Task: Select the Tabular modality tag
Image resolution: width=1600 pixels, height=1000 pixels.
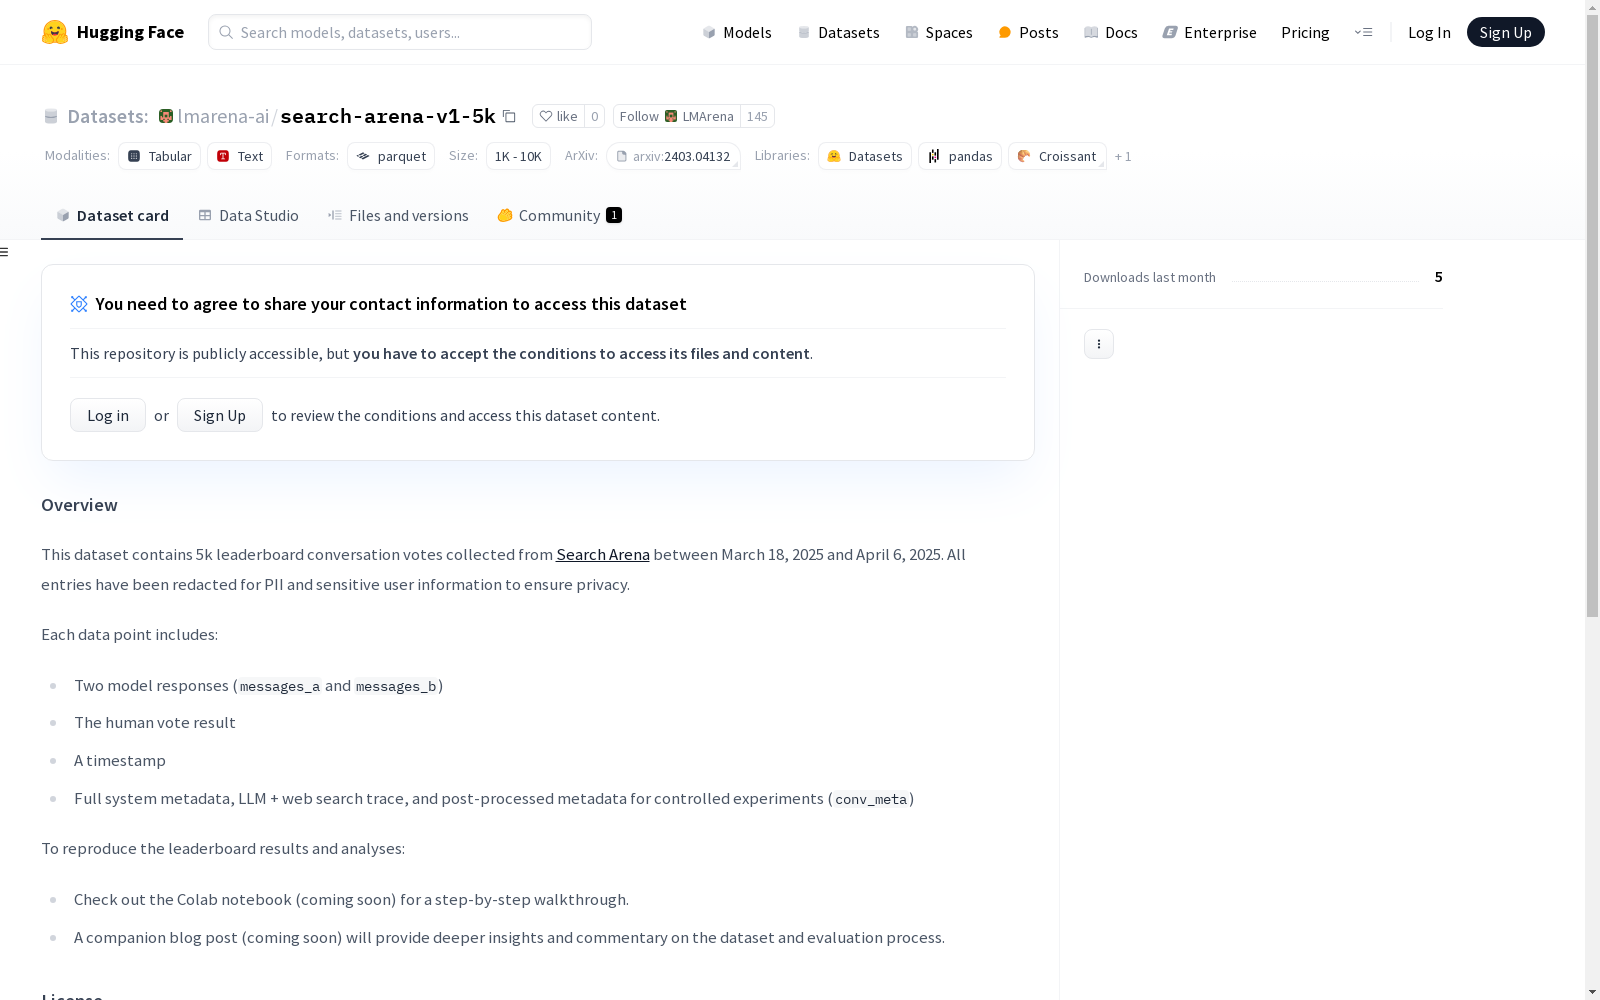Action: point(159,156)
